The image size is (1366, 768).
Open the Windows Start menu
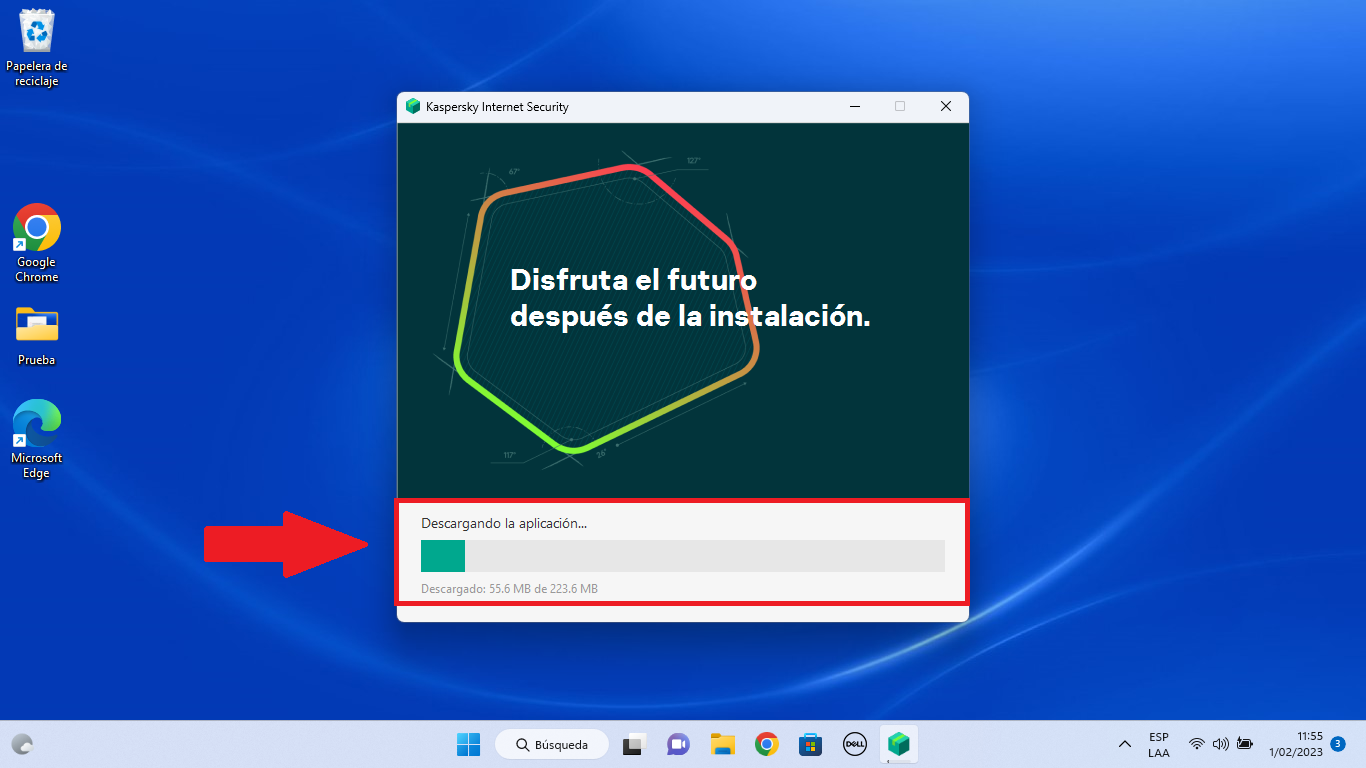point(468,744)
